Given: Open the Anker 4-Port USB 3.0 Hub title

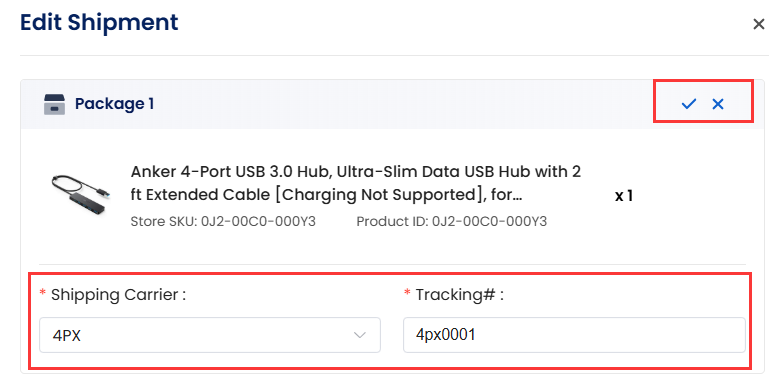Looking at the screenshot, I should (355, 183).
